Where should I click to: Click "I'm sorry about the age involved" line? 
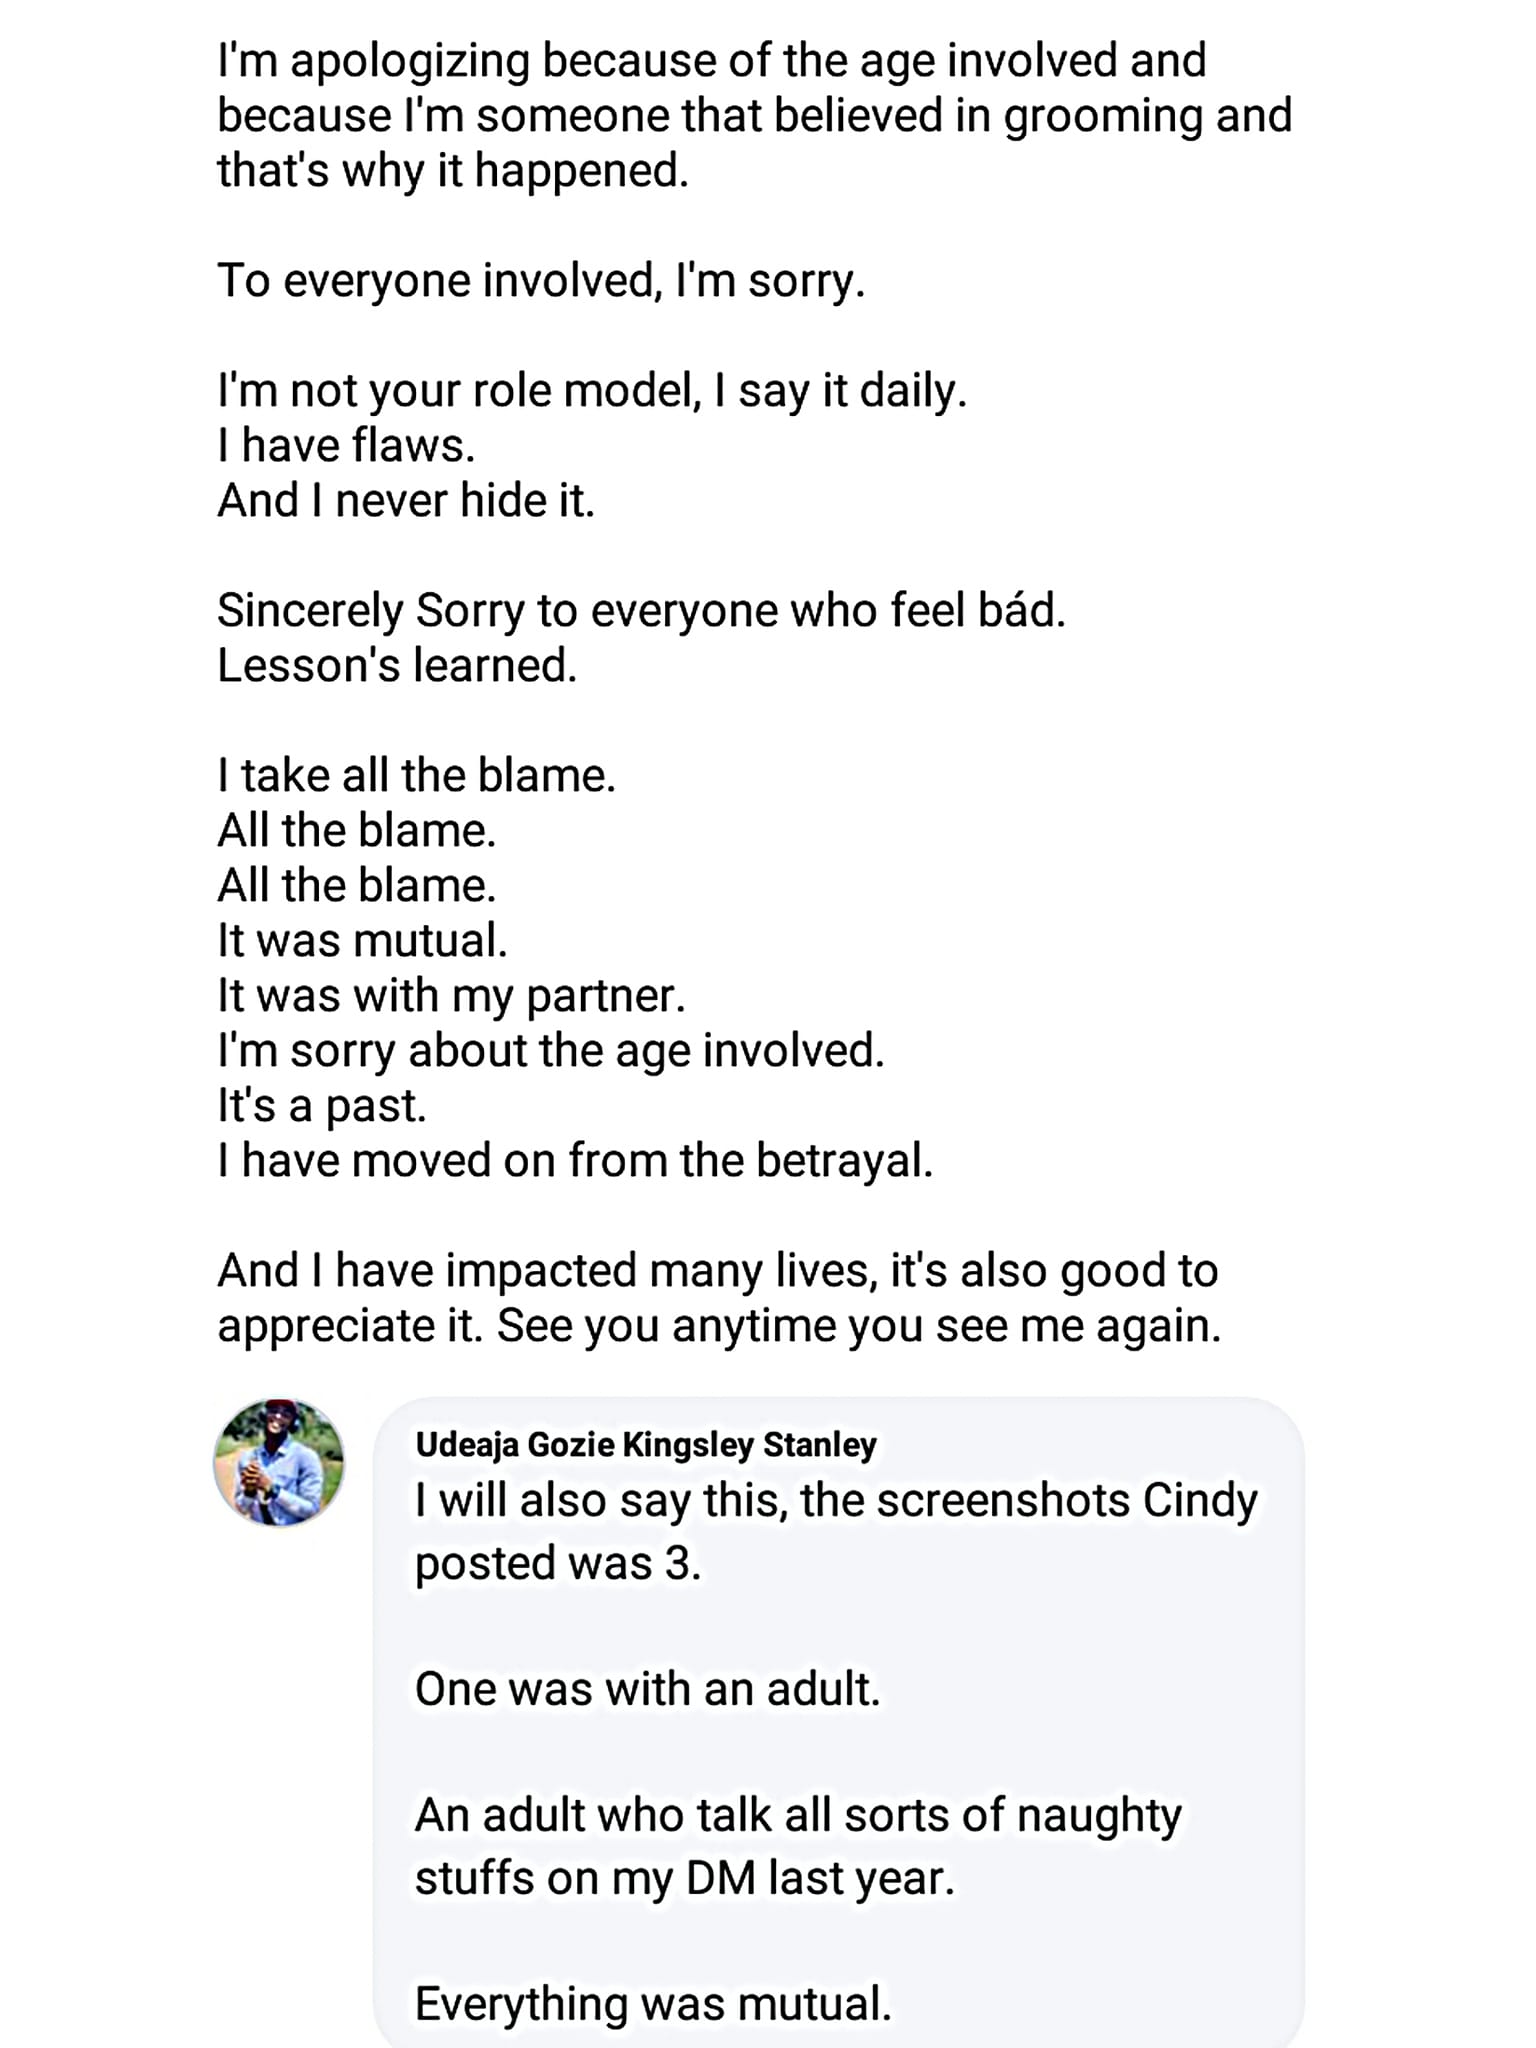point(551,1051)
